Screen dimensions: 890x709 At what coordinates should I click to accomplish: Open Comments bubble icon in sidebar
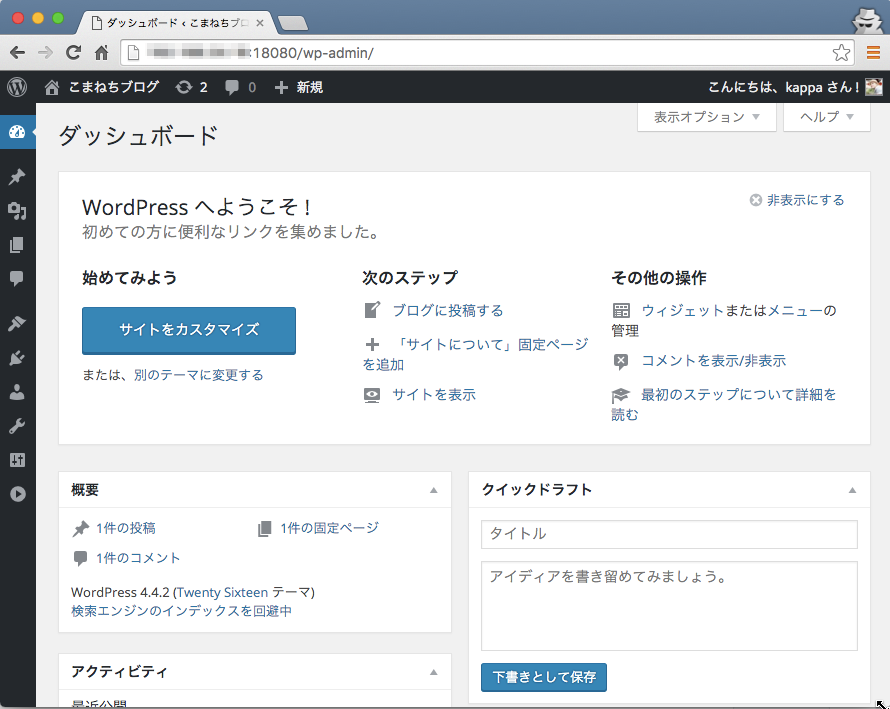17,278
